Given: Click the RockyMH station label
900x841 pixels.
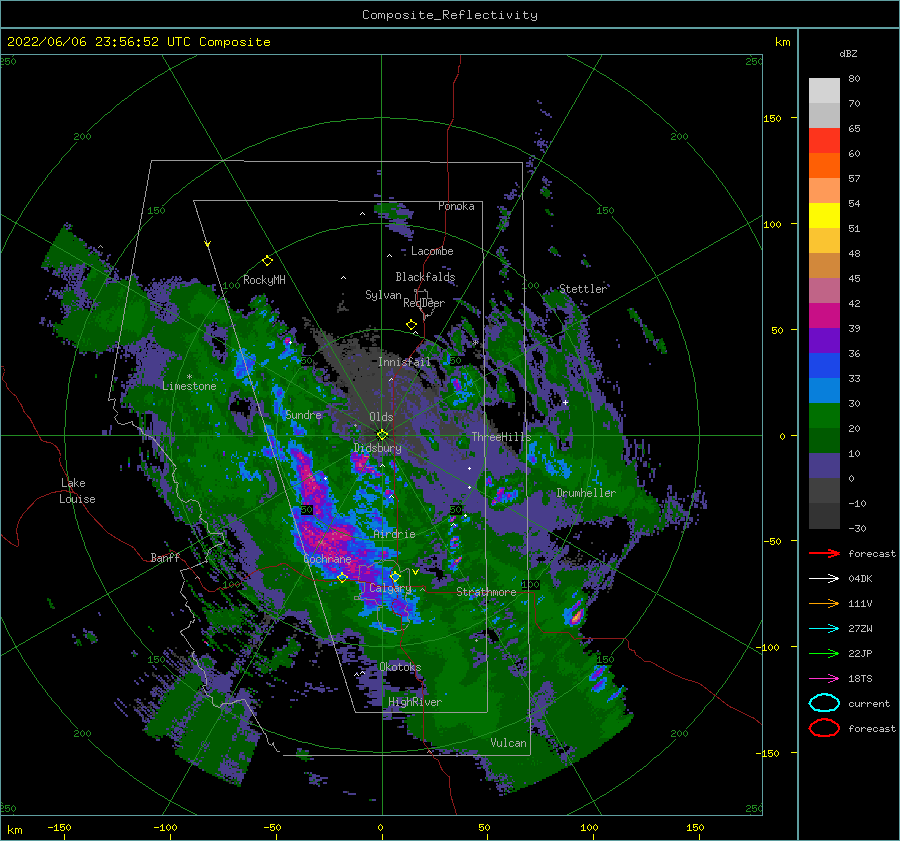Looking at the screenshot, I should (264, 280).
